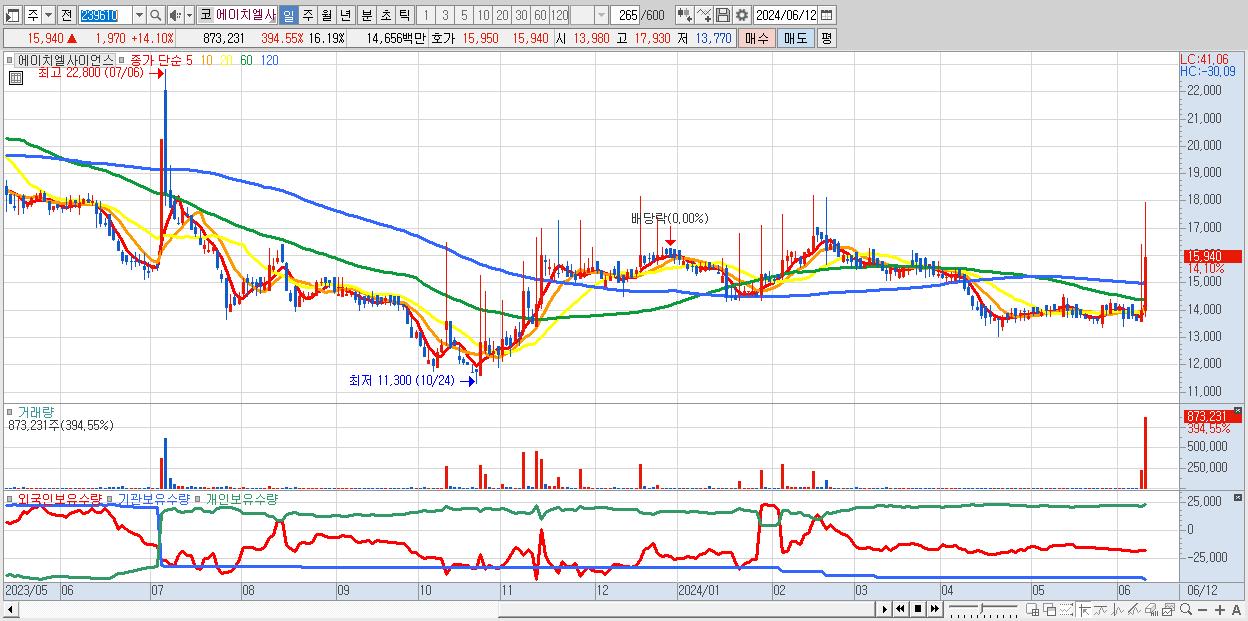Click the split window layout icon at bottom
Screen dimensions: 1248x621
click(x=1031, y=609)
